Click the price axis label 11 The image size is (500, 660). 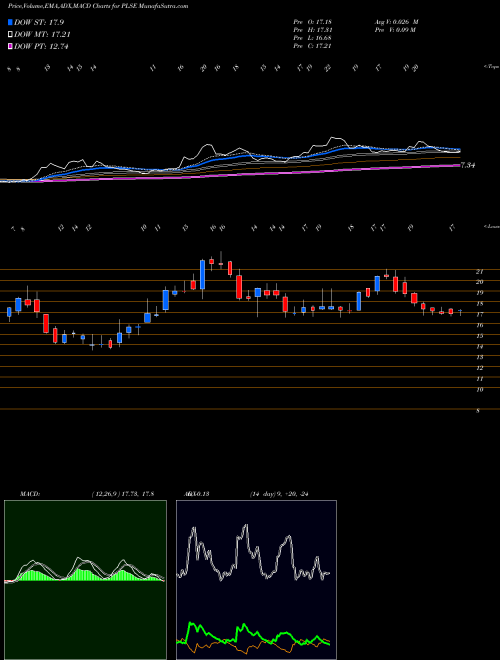click(479, 379)
